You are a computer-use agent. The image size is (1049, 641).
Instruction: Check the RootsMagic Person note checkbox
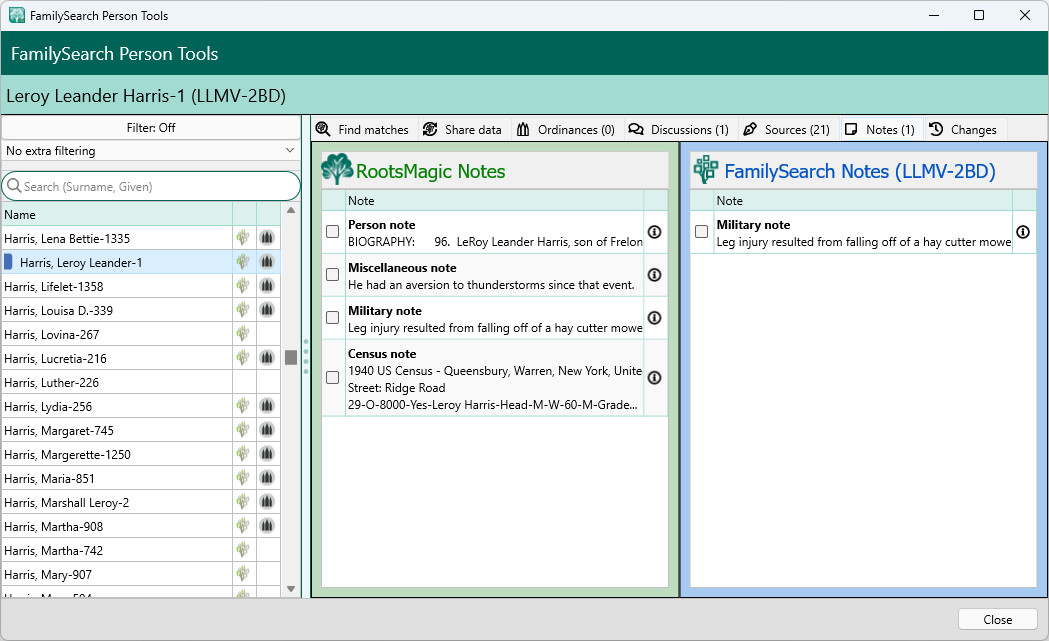[332, 232]
